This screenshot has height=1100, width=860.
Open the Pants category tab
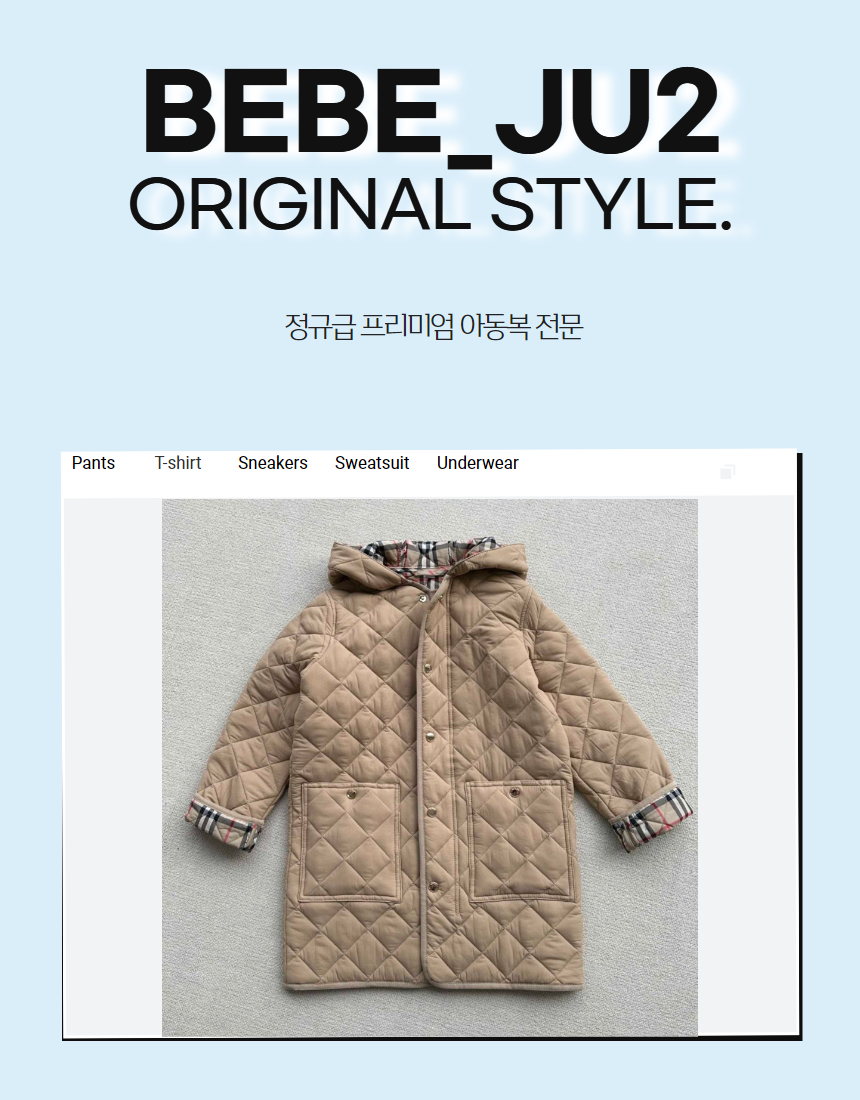coord(93,463)
